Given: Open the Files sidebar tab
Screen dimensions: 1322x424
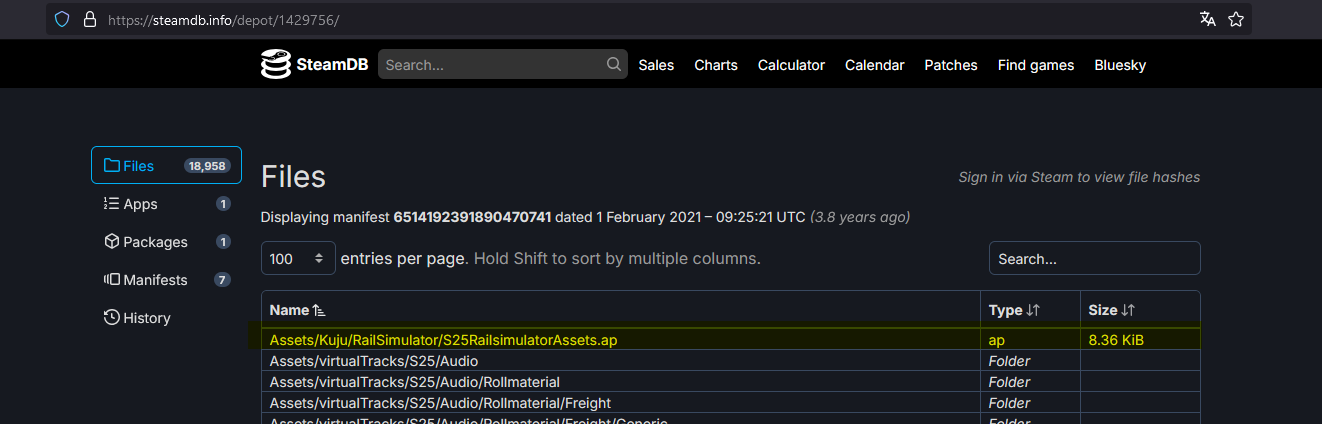Looking at the screenshot, I should (x=166, y=166).
